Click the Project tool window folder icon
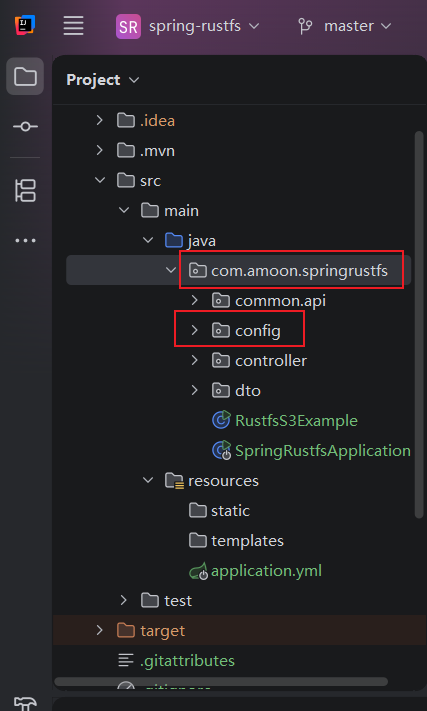Image resolution: width=427 pixels, height=711 pixels. (x=25, y=76)
